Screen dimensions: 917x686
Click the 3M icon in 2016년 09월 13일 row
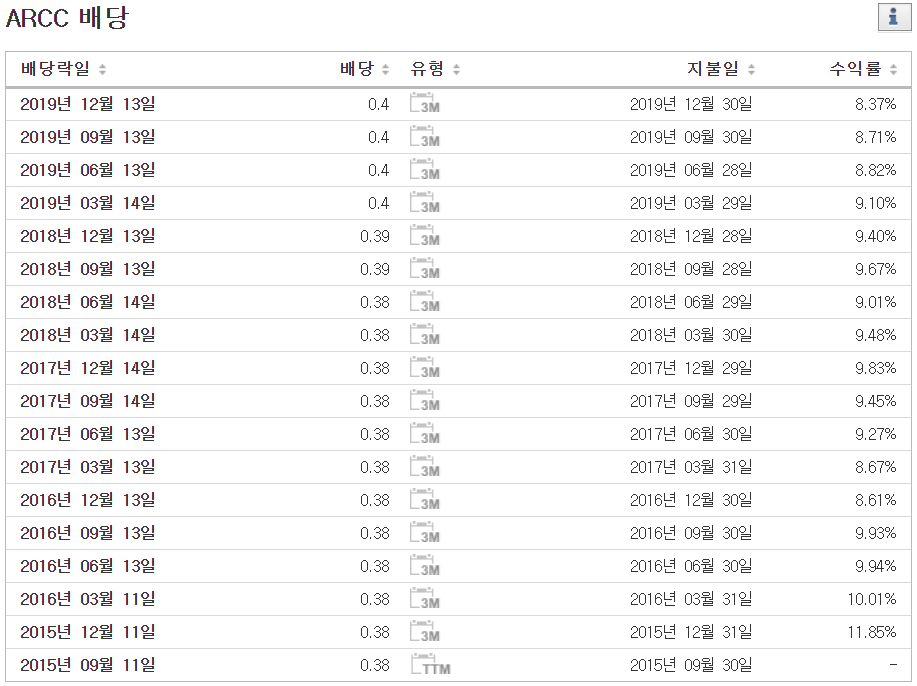coord(425,533)
